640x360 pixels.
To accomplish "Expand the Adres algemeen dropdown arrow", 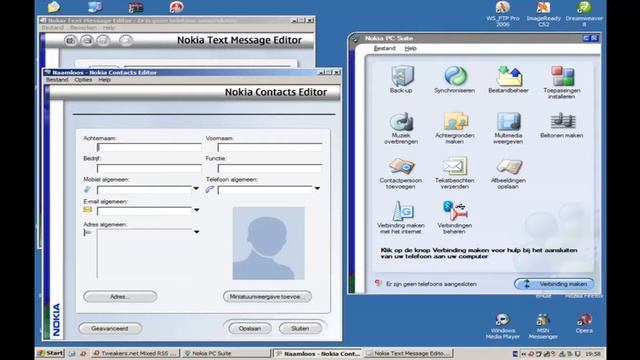I will pos(196,232).
